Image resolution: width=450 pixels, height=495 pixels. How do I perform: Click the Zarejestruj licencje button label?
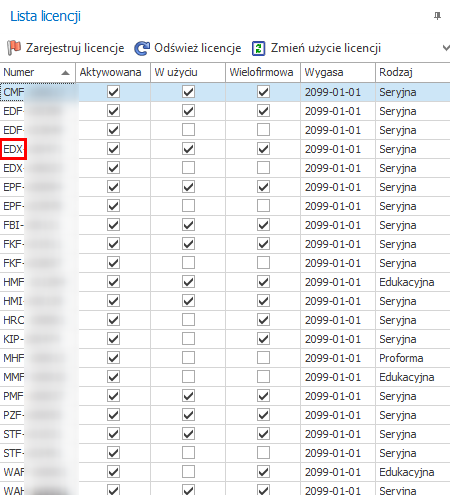click(75, 48)
